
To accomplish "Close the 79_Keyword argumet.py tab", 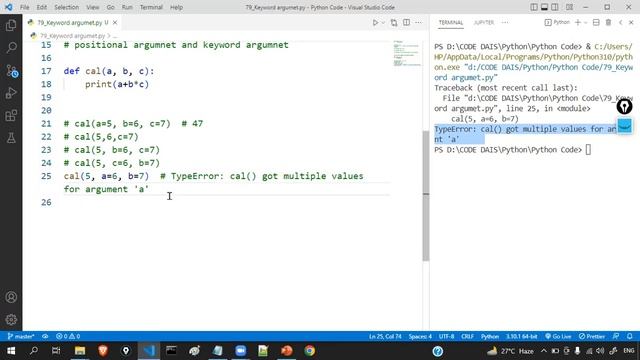I will [115, 23].
